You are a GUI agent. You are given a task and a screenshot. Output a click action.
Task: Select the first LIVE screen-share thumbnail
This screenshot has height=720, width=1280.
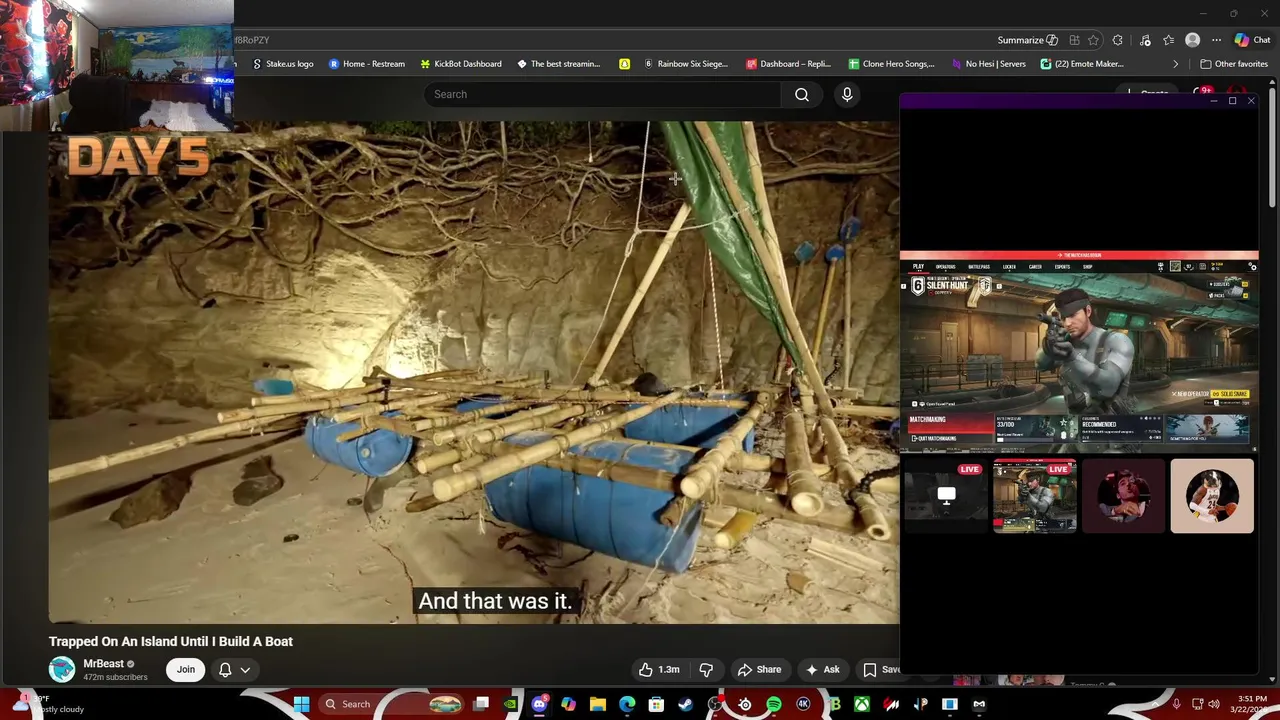(946, 496)
